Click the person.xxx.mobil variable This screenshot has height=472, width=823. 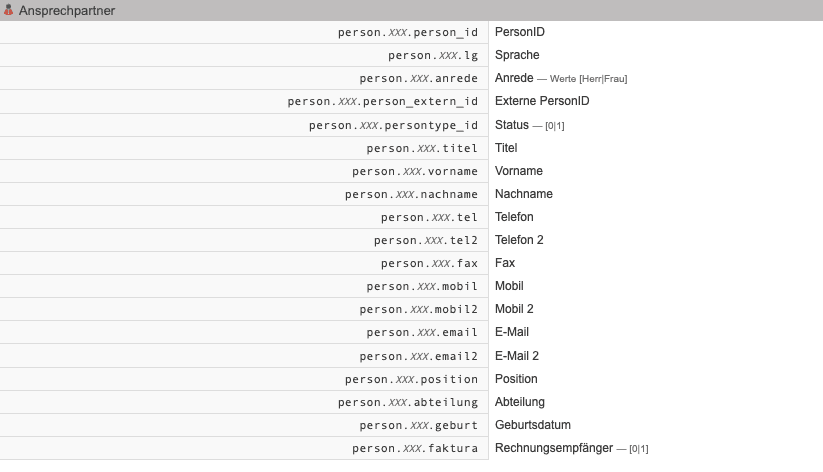422,286
